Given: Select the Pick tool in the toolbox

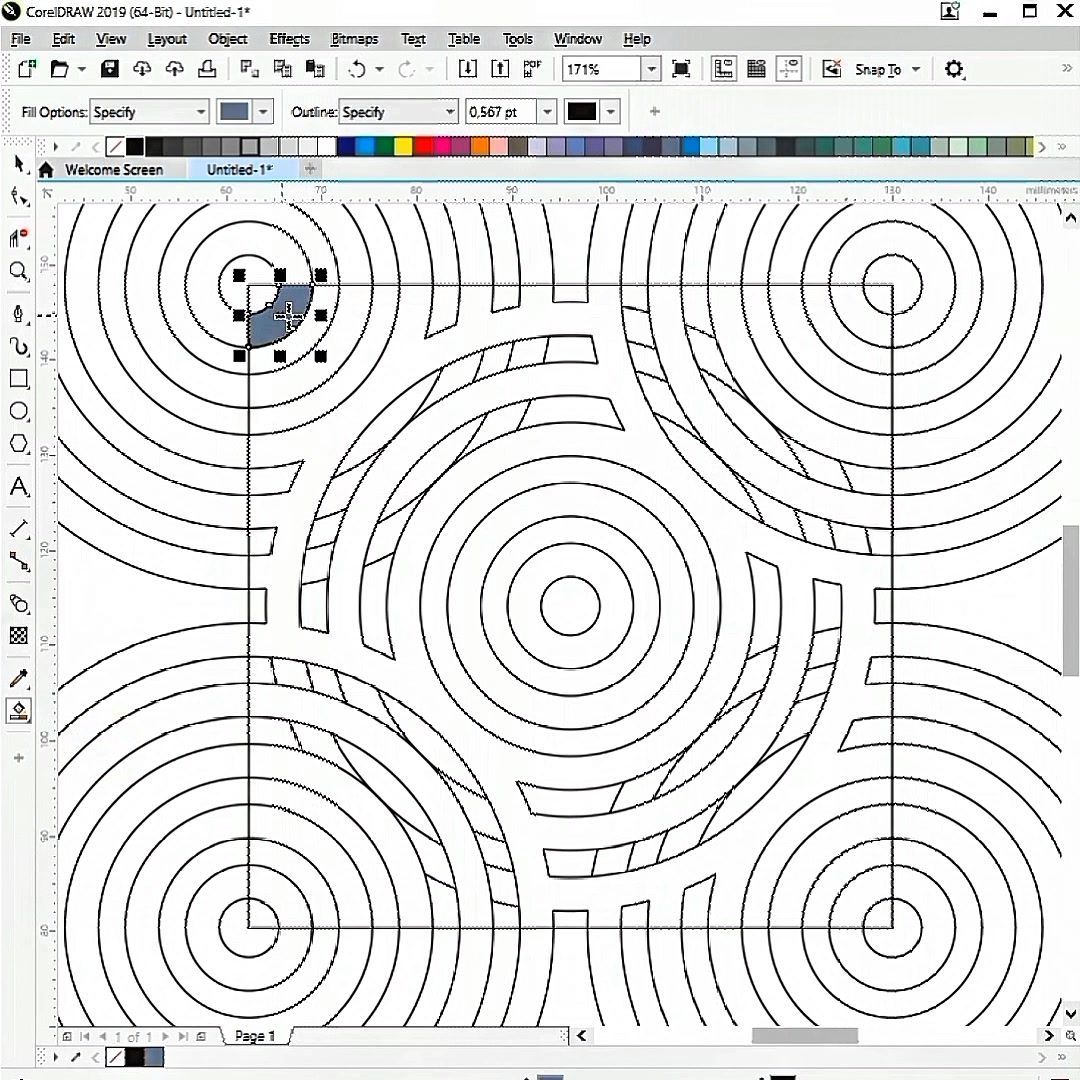Looking at the screenshot, I should (19, 165).
